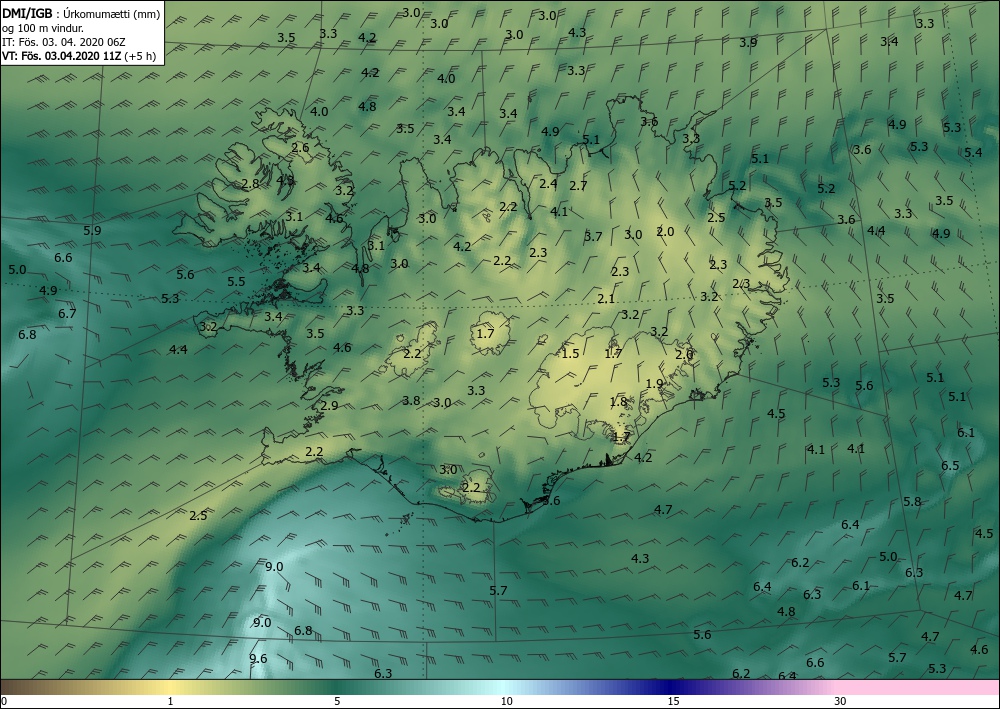Pick the pale yellow color above label 1
Viewport: 1000px width, 709px height.
(170, 687)
